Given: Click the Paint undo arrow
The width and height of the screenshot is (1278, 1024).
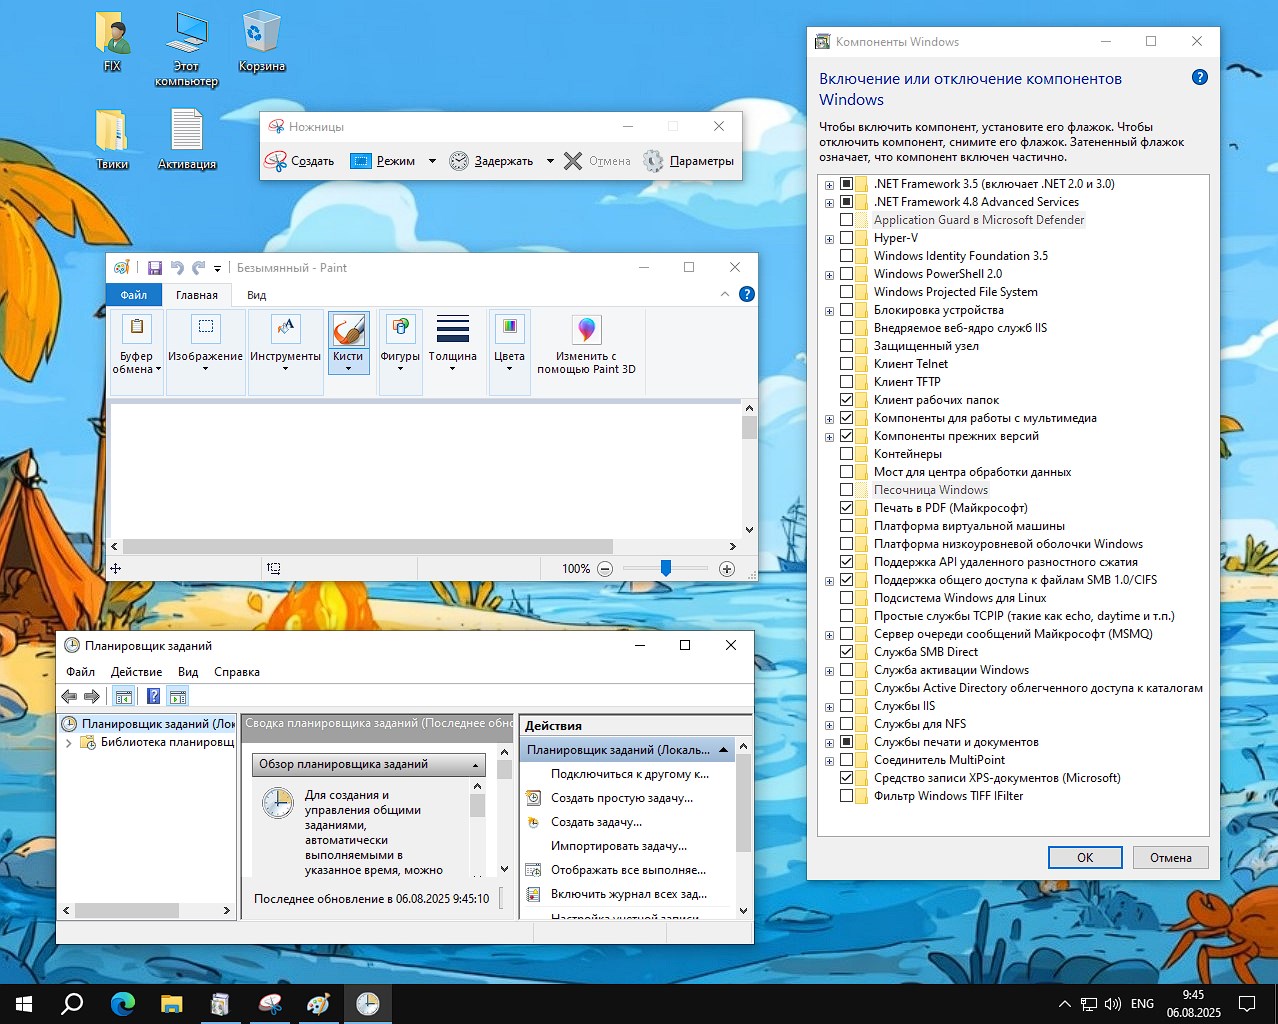Looking at the screenshot, I should tap(177, 268).
